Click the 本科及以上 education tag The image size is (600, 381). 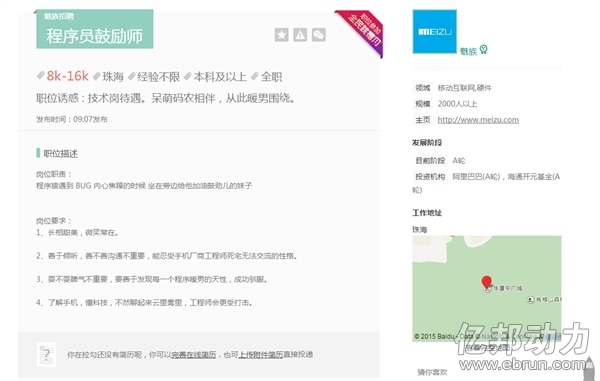point(220,77)
